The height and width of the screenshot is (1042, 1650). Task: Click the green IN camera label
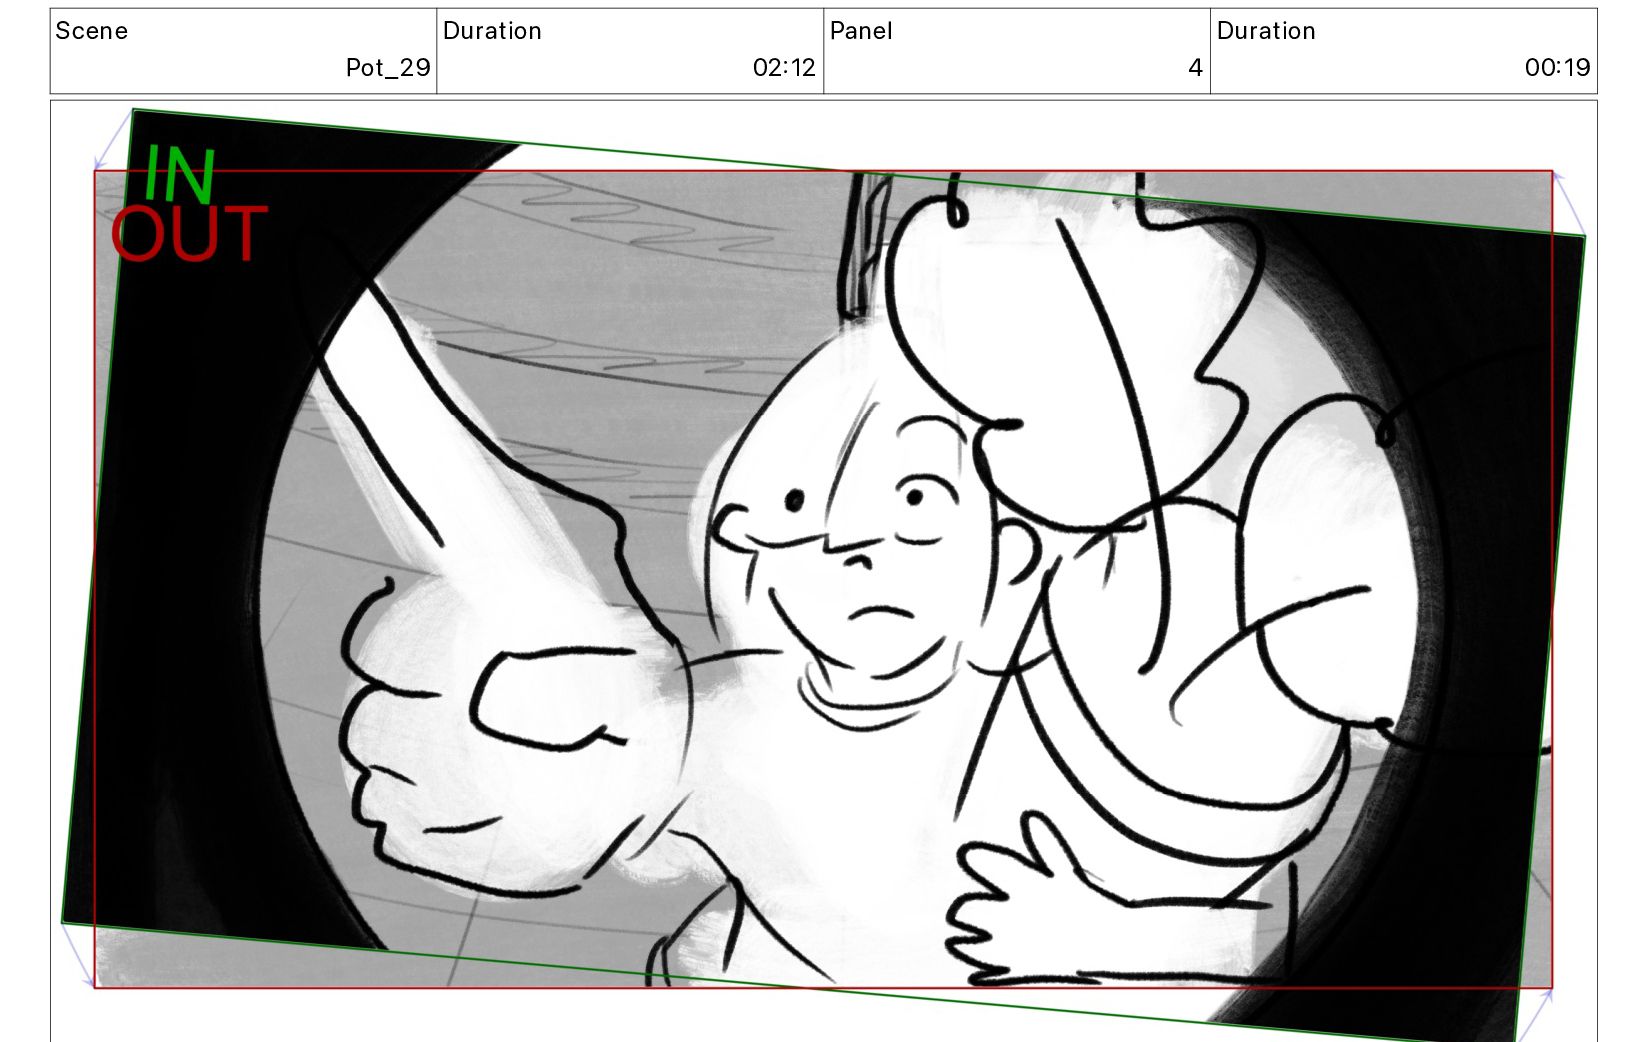[180, 174]
